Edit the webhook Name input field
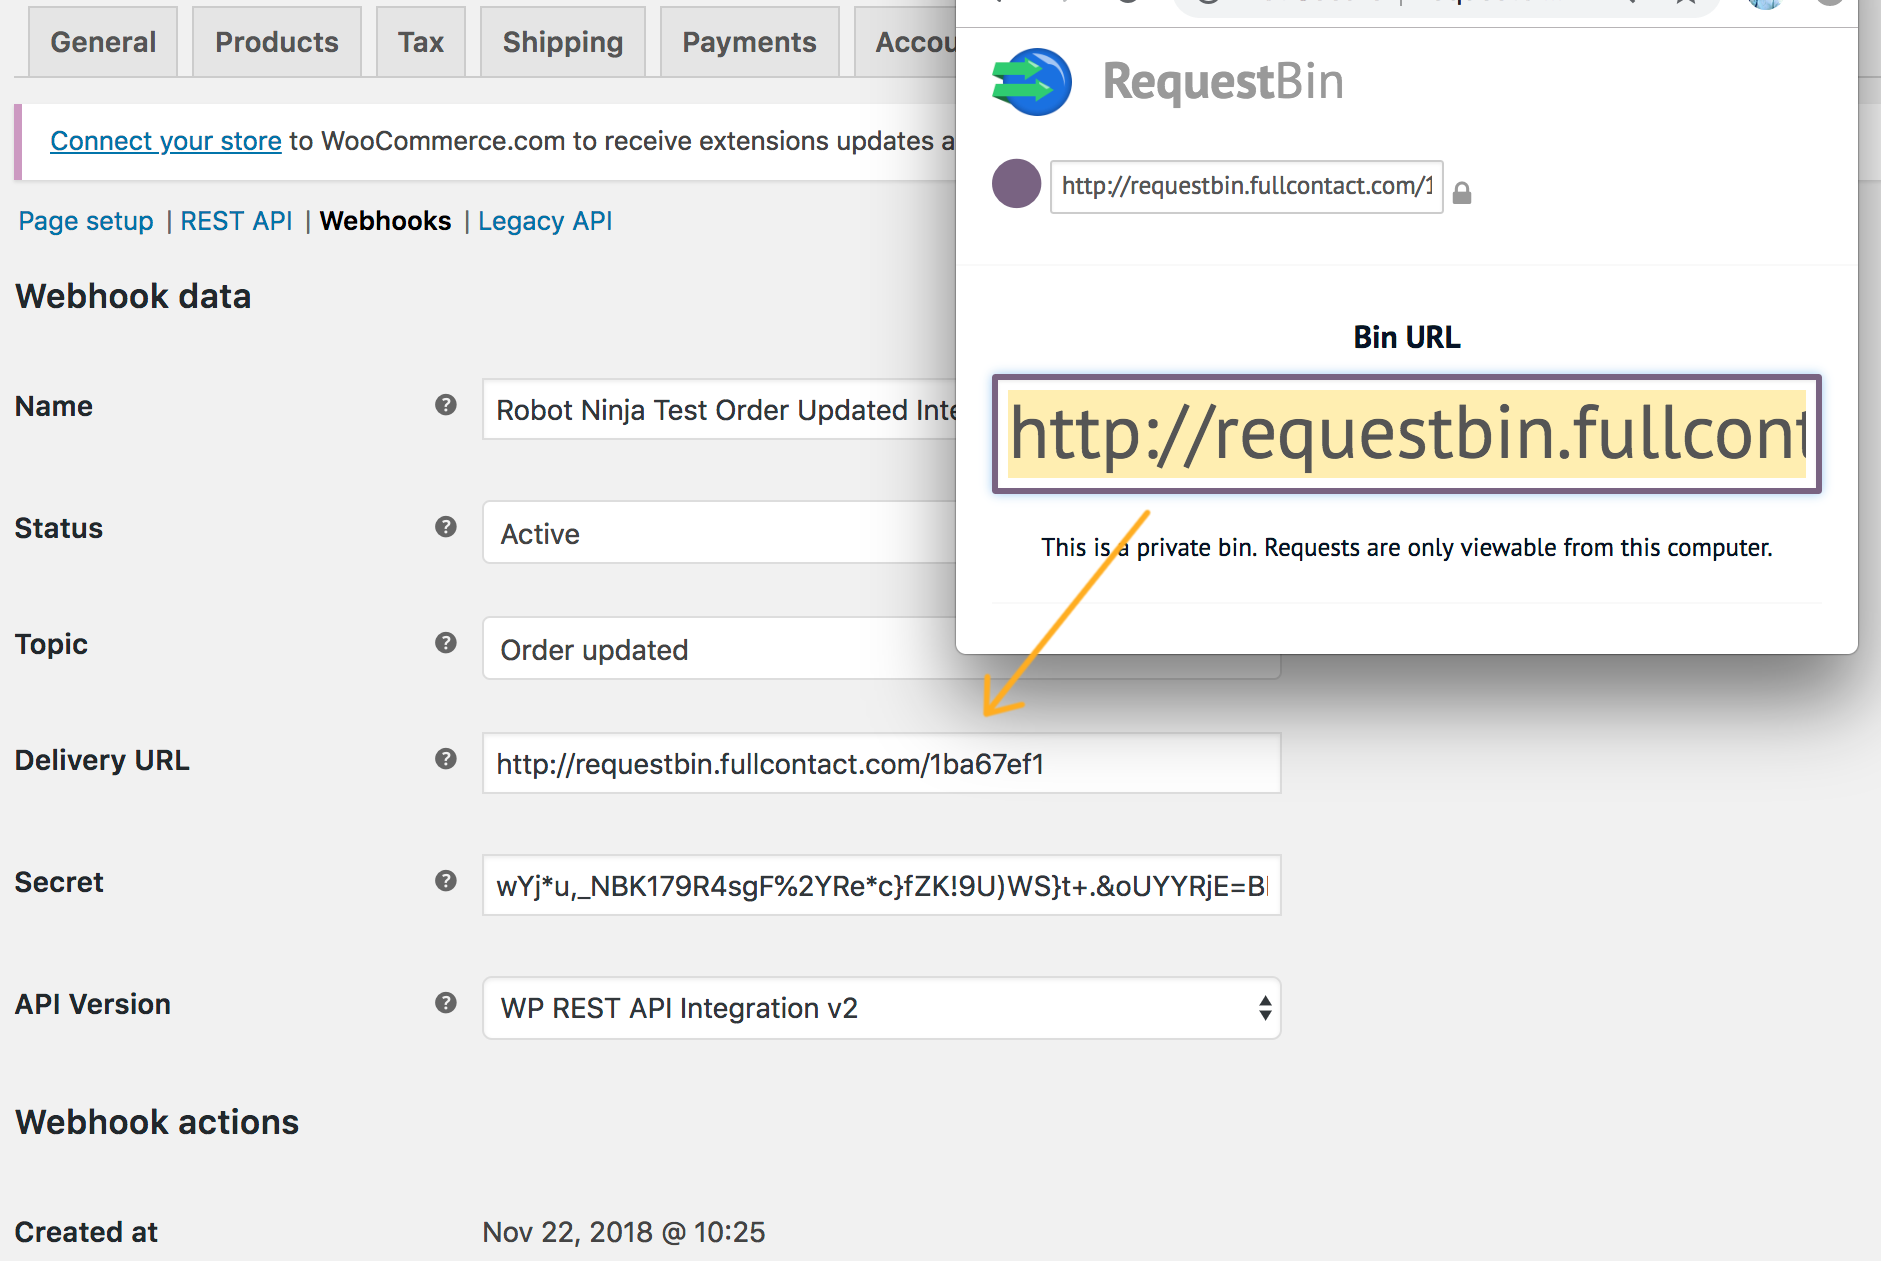Screen dimensions: 1881x1261 pyautogui.click(x=719, y=409)
